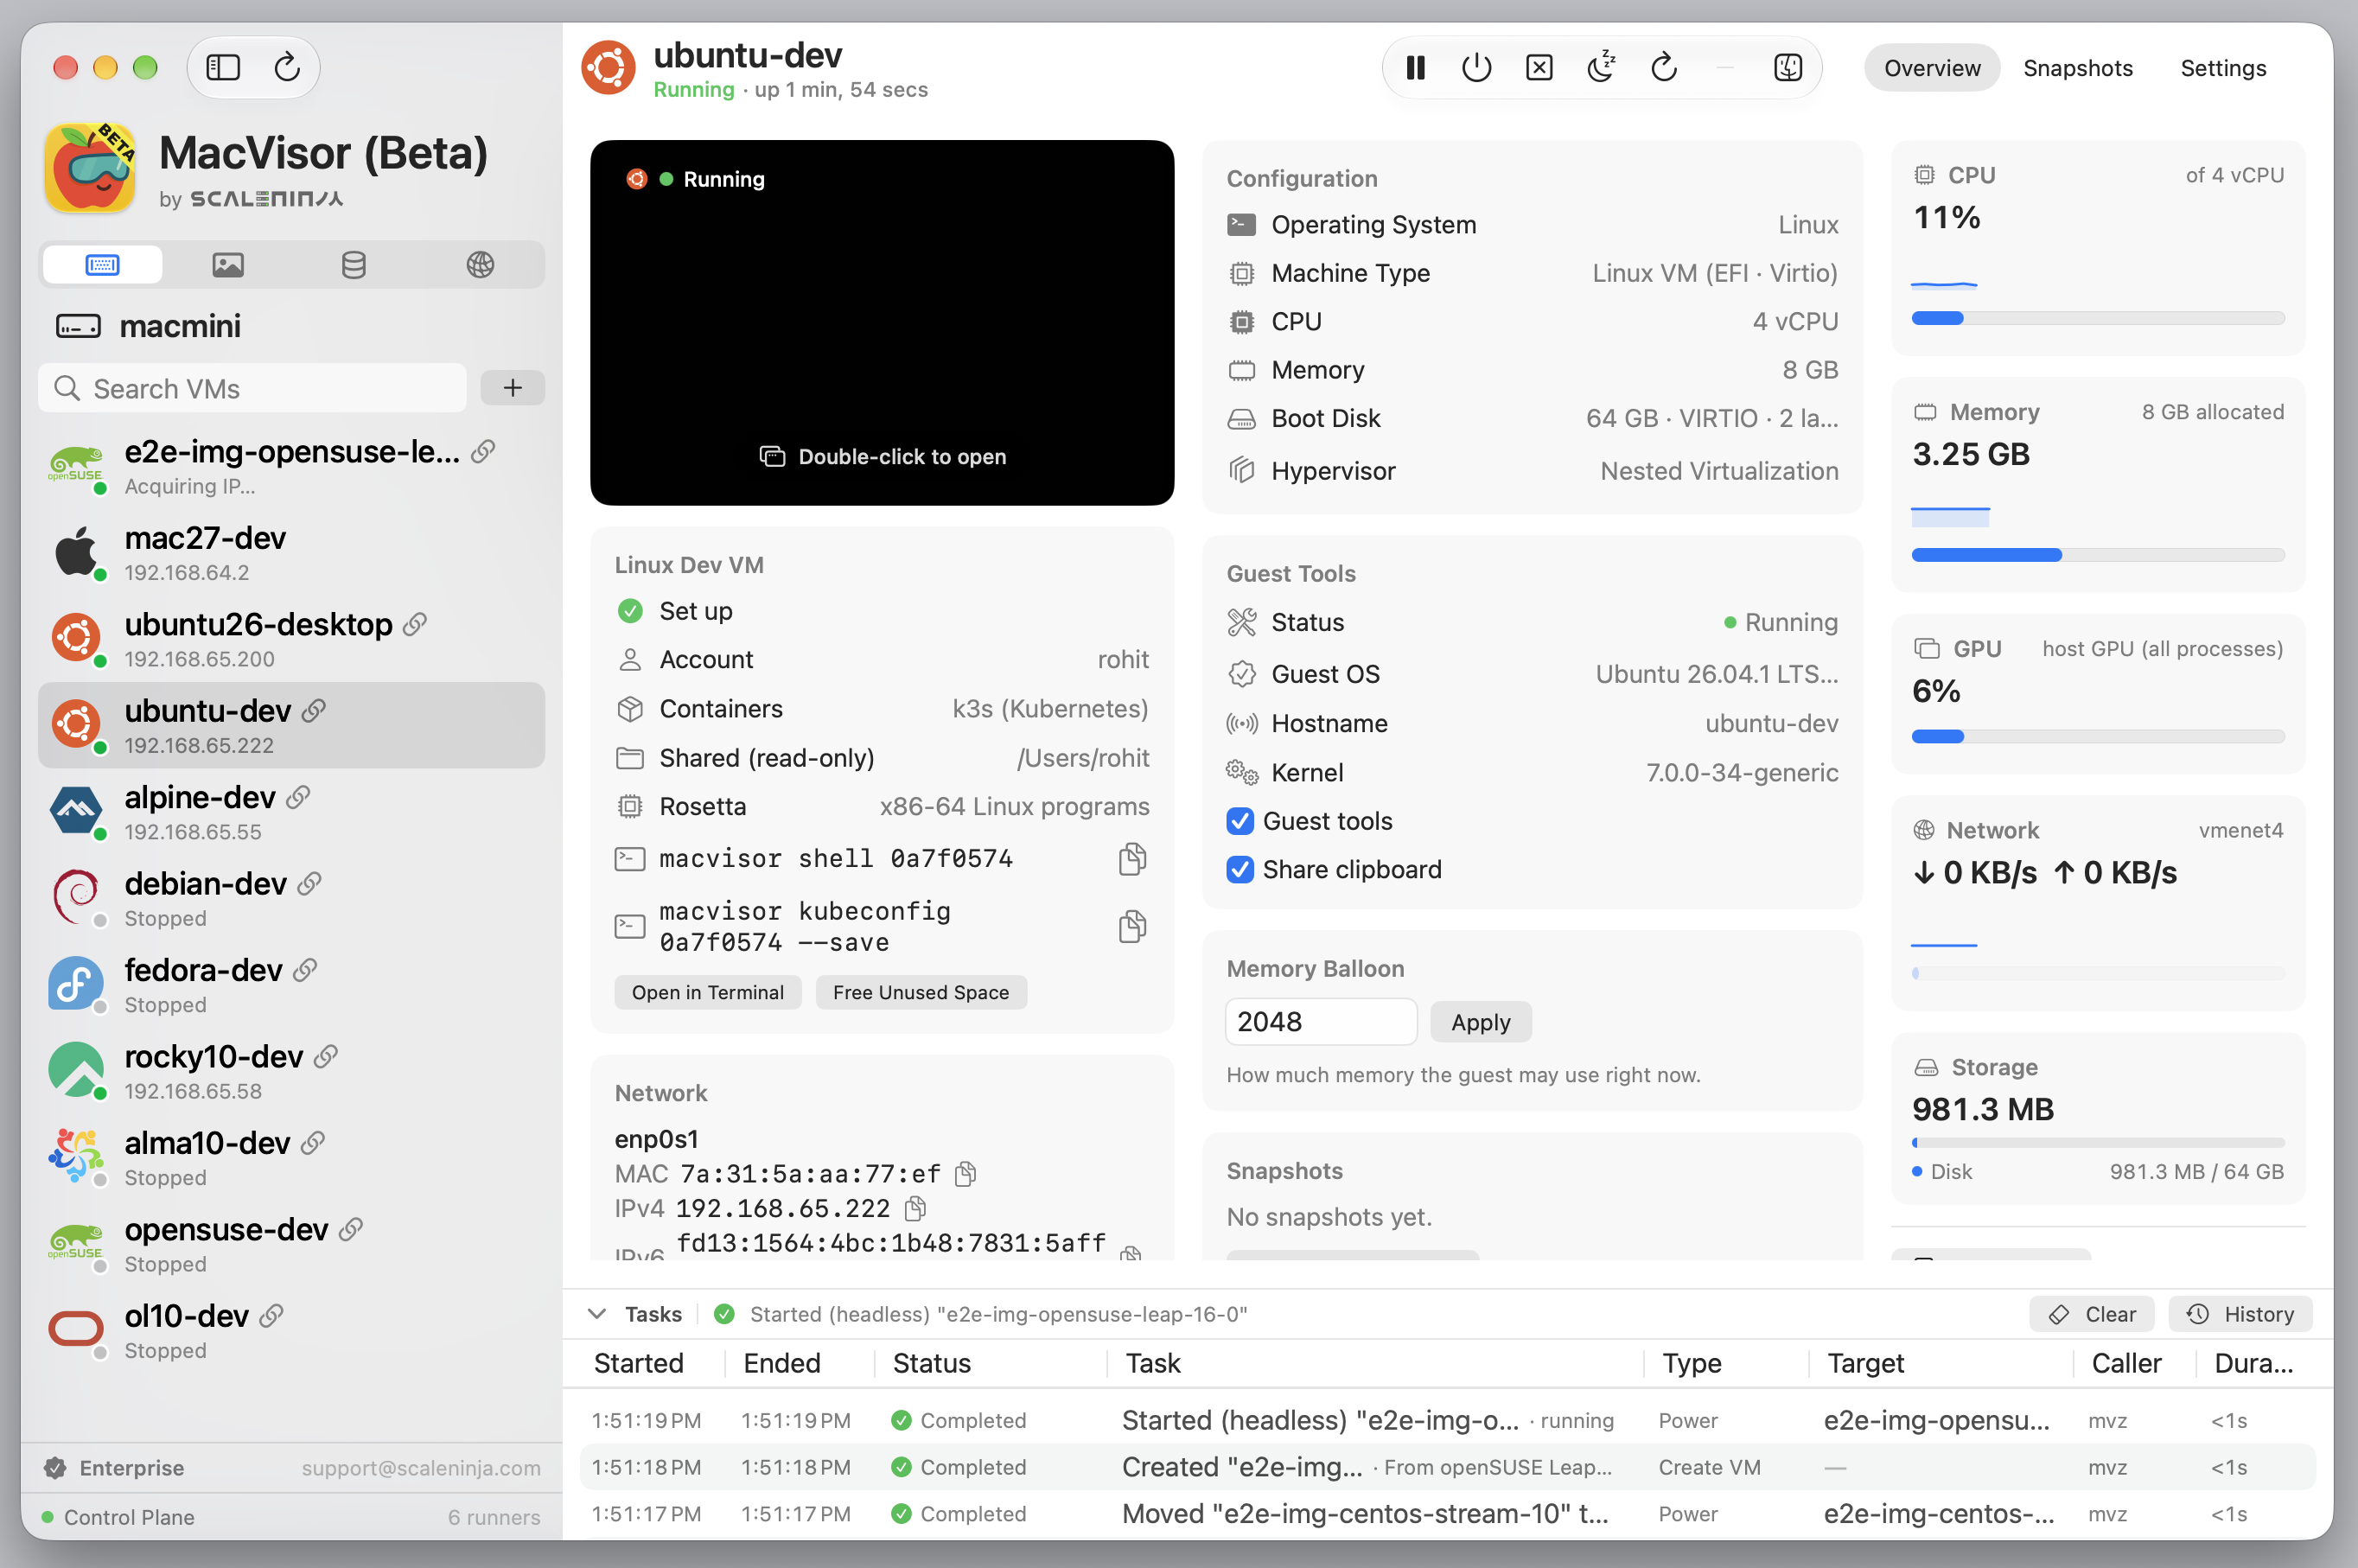Switch to the Snapshots tab
The width and height of the screenshot is (2358, 1568).
[x=2077, y=68]
